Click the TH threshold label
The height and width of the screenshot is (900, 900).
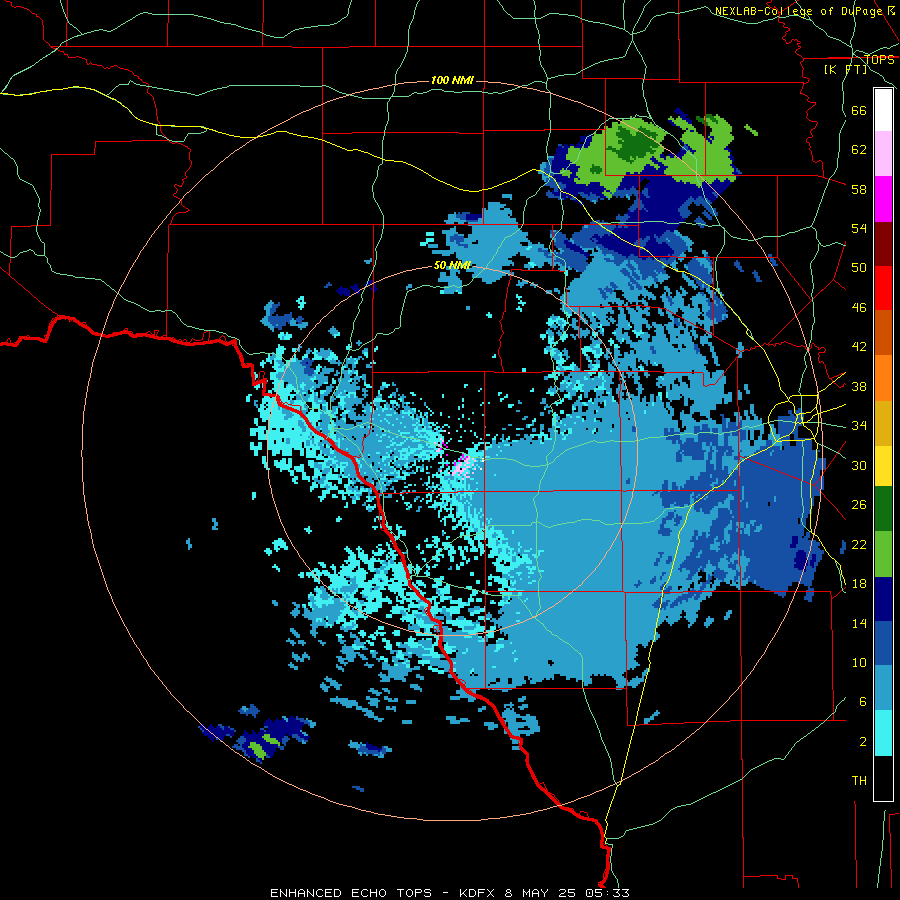859,781
